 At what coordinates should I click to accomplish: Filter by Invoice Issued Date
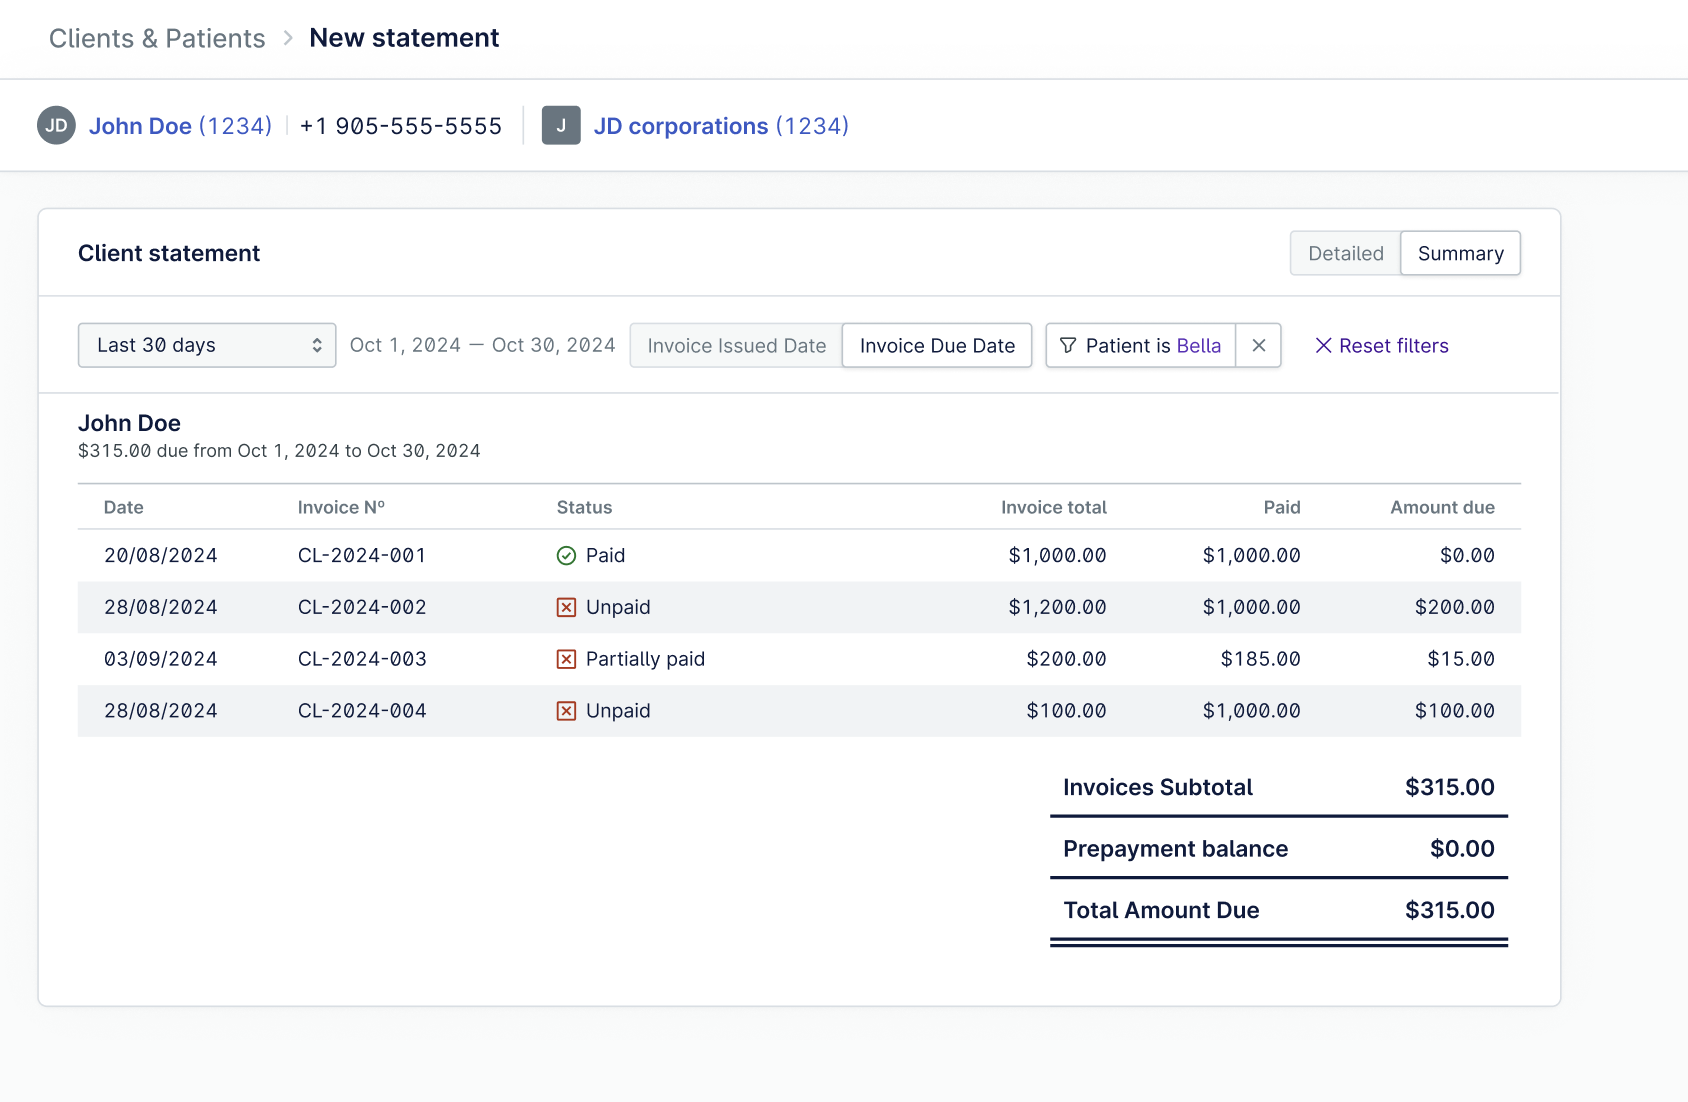pyautogui.click(x=736, y=346)
